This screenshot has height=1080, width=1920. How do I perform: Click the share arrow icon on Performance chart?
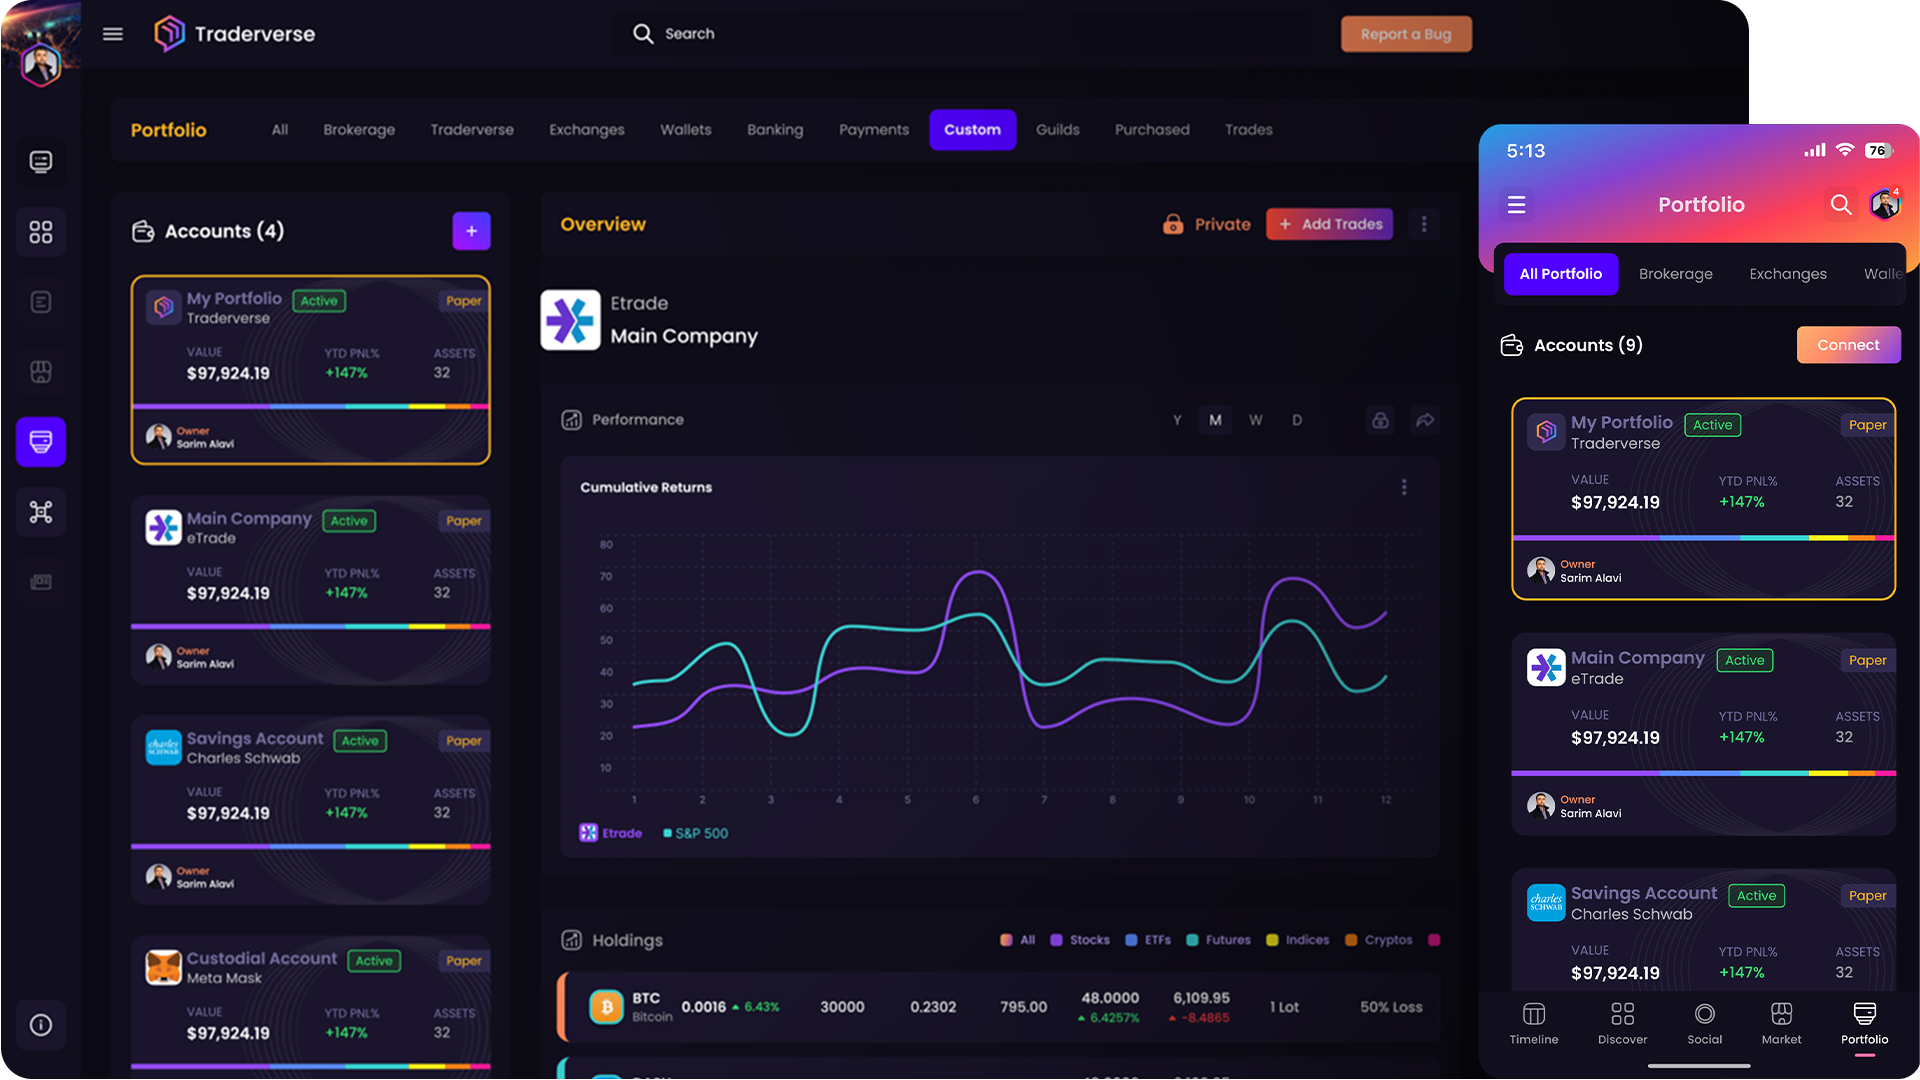(x=1425, y=420)
